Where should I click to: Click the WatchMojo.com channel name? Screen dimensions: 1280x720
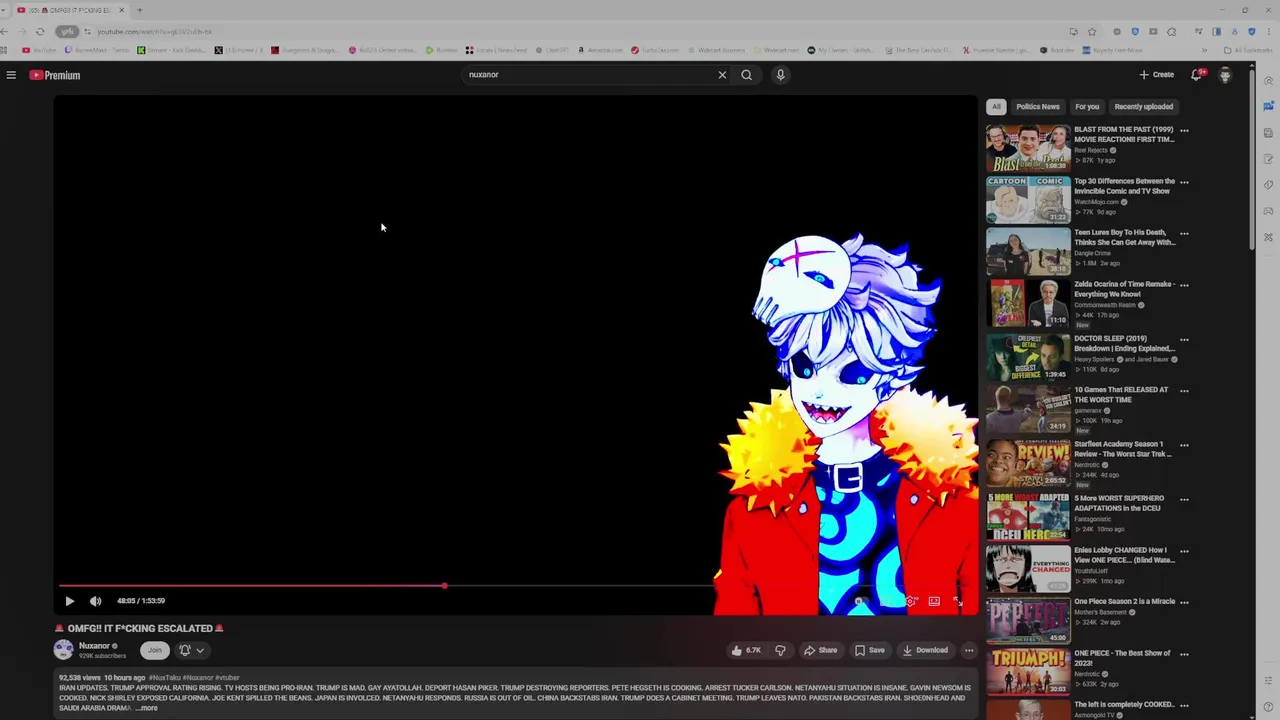[x=1096, y=202]
